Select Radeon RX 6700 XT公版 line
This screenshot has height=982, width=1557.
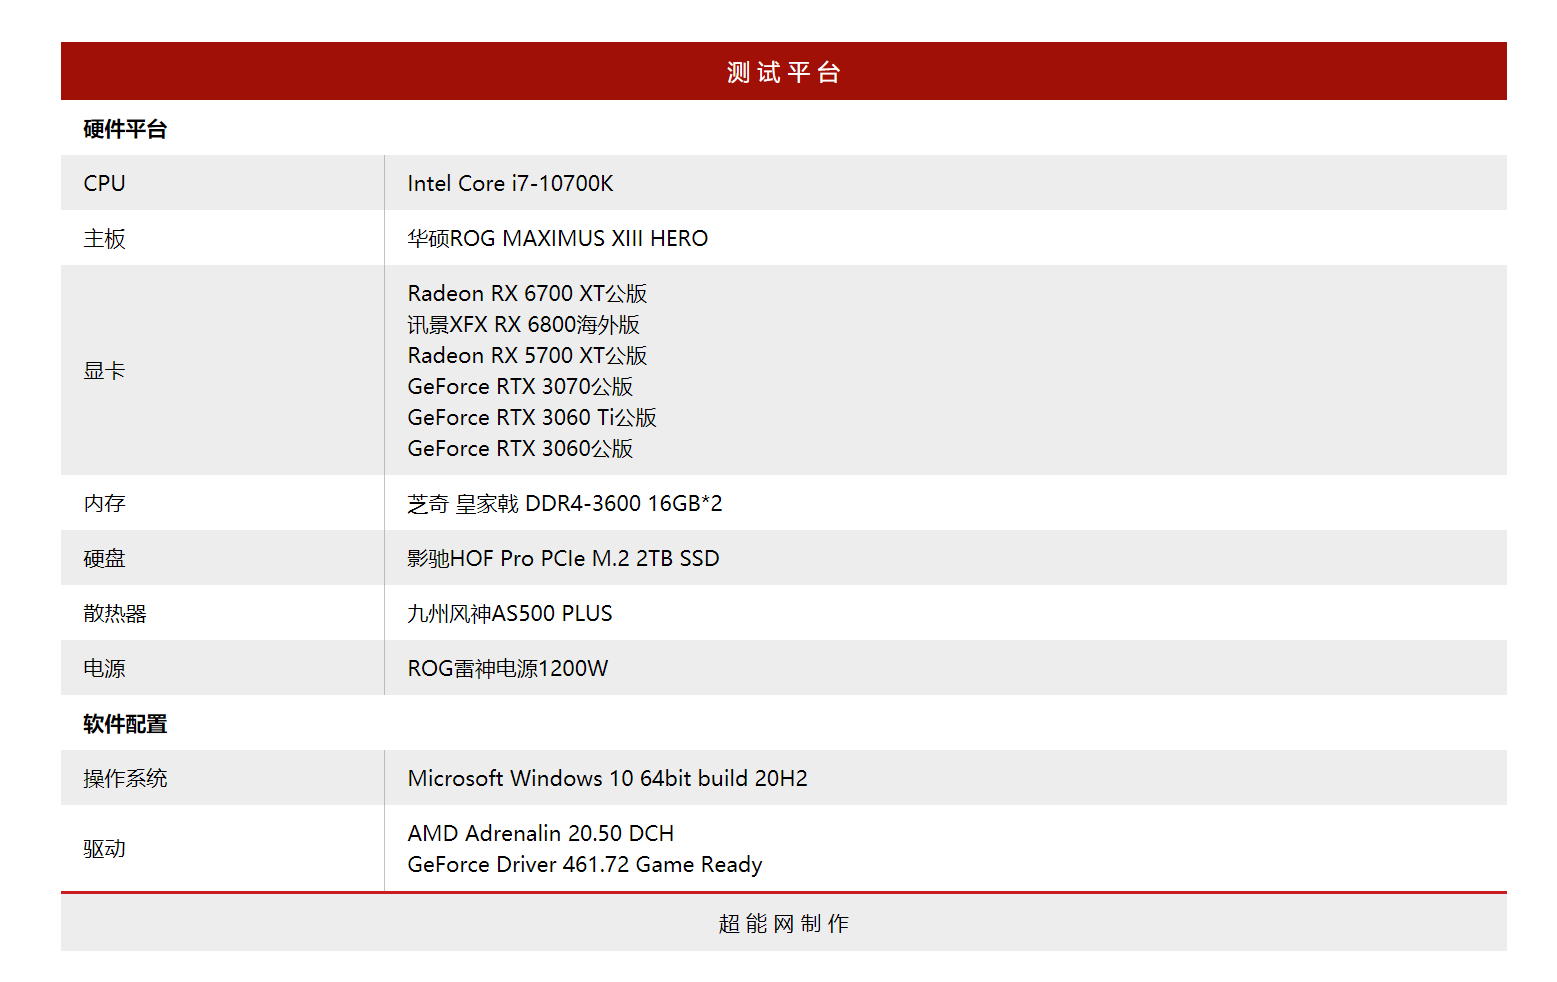(527, 293)
